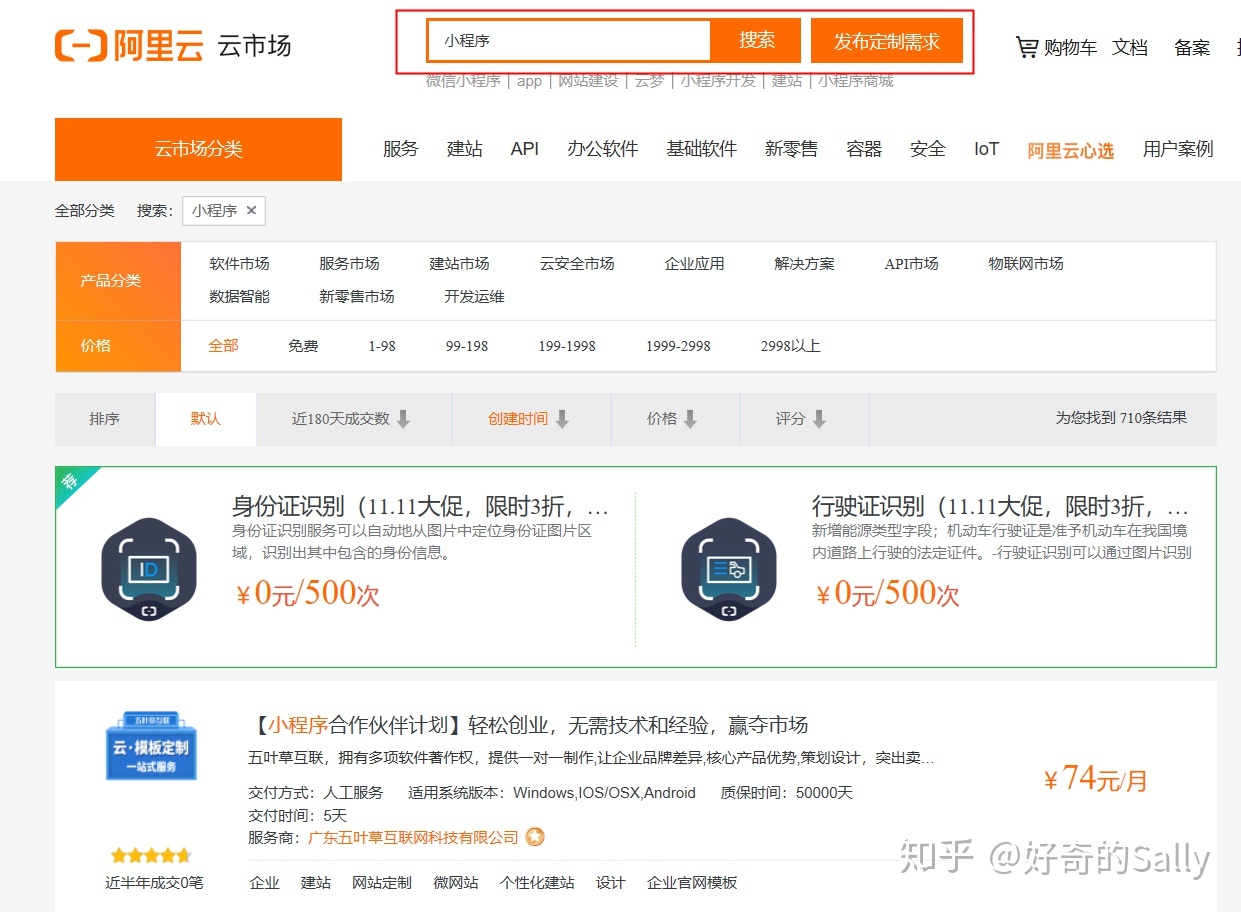Filter by 云安全市场 product category

coord(577,264)
